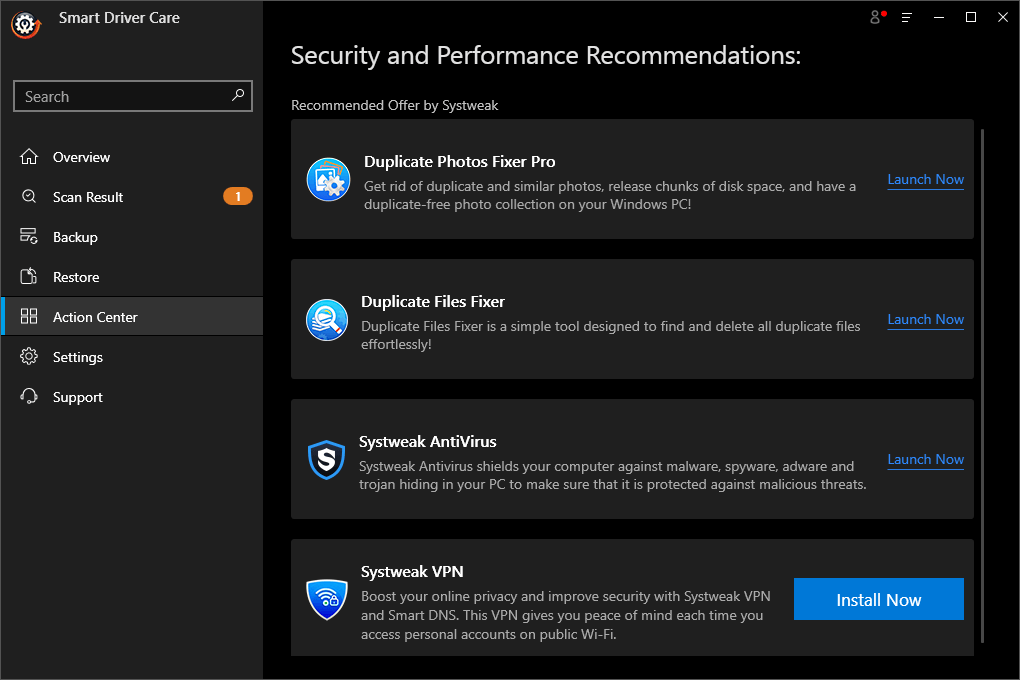1020x680 pixels.
Task: Click the Settings gear icon
Action: pyautogui.click(x=29, y=357)
